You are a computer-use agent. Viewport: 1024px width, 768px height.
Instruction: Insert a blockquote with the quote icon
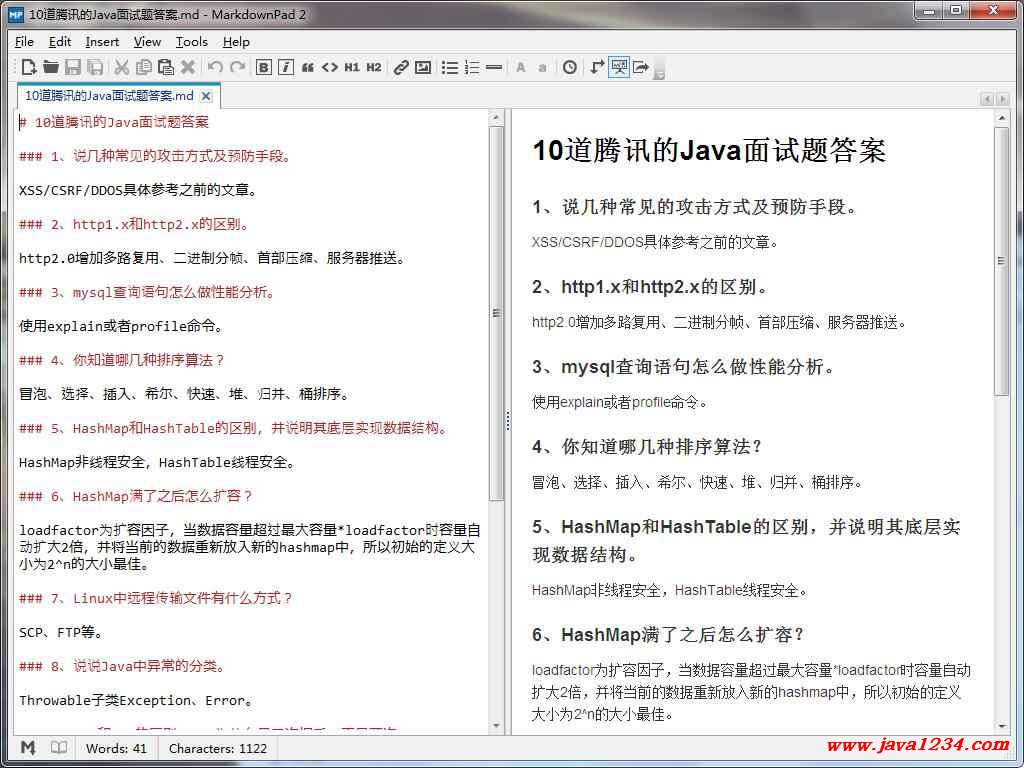coord(308,67)
